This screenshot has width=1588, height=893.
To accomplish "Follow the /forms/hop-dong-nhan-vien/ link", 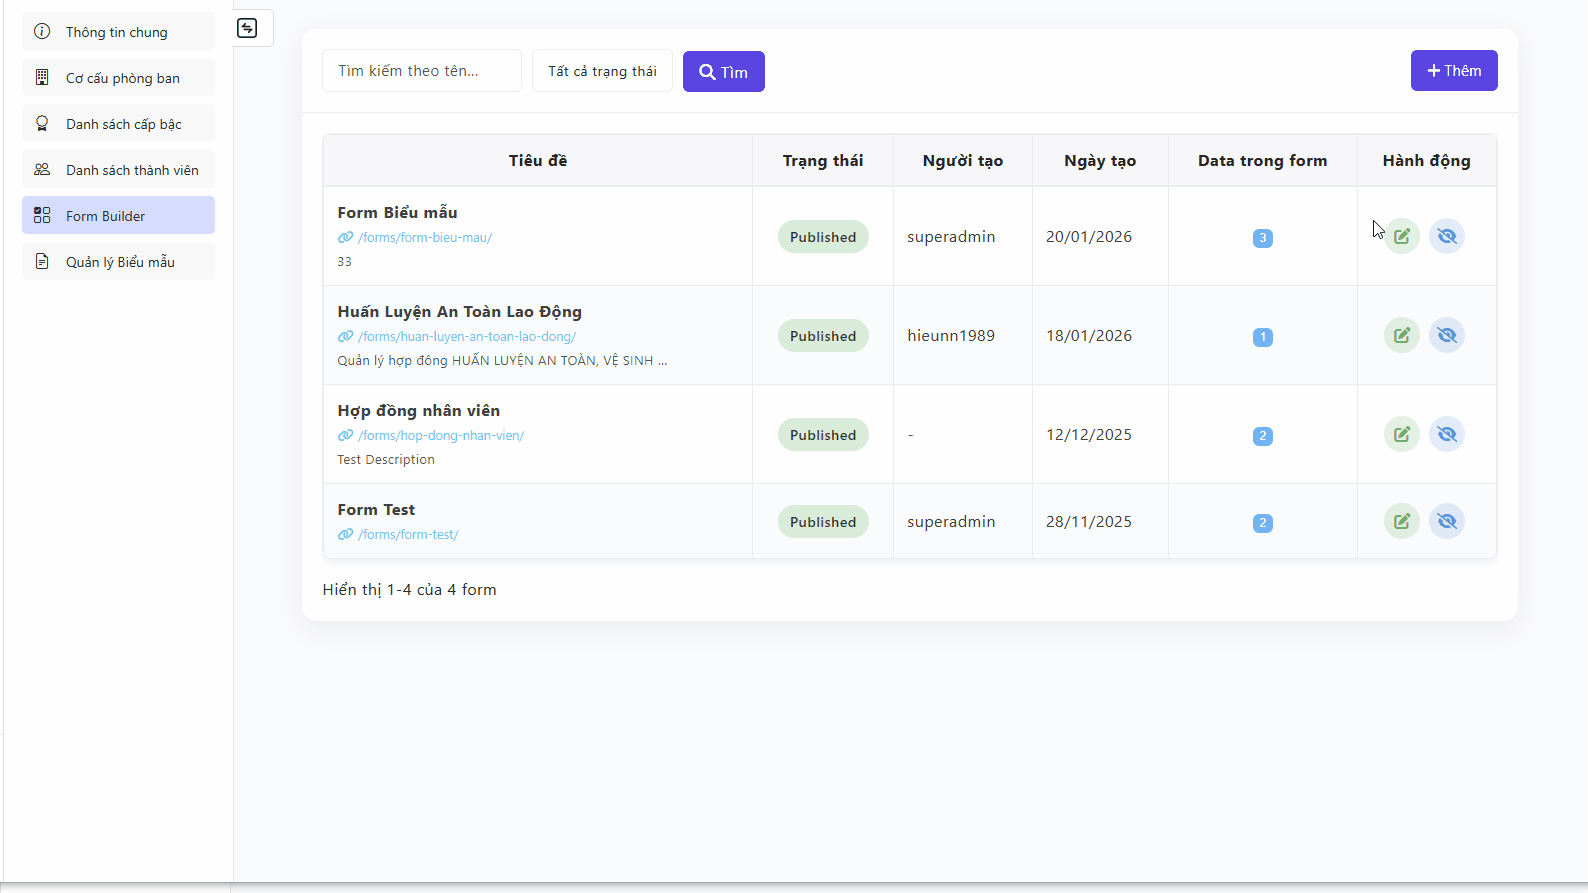I will [440, 436].
